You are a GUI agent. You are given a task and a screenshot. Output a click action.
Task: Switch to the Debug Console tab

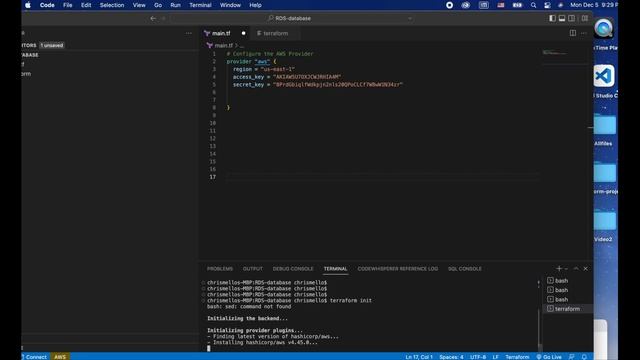pos(293,269)
